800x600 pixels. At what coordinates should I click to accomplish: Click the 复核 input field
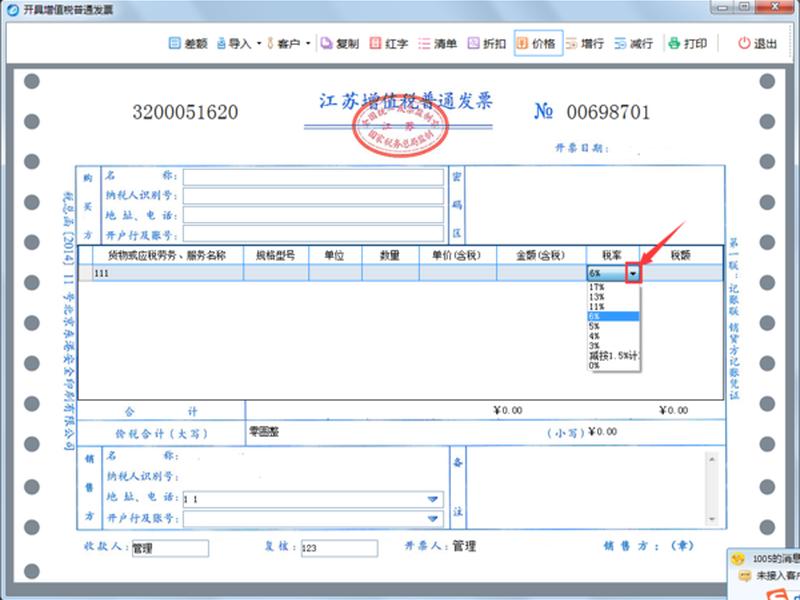point(339,548)
